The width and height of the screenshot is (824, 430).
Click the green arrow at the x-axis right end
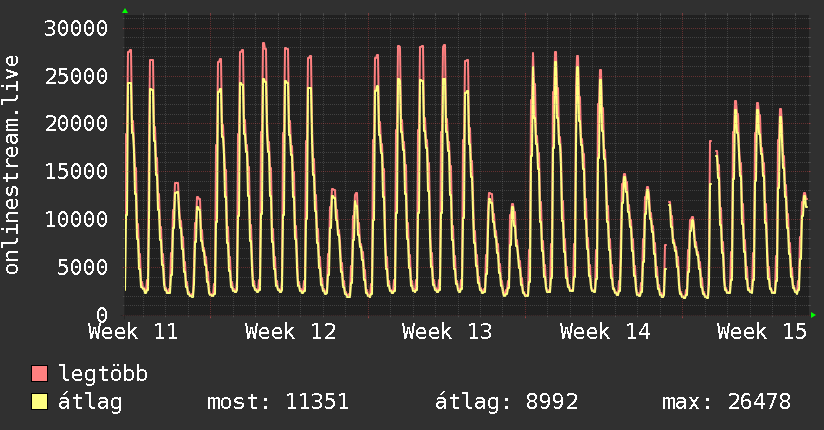[x=814, y=315]
